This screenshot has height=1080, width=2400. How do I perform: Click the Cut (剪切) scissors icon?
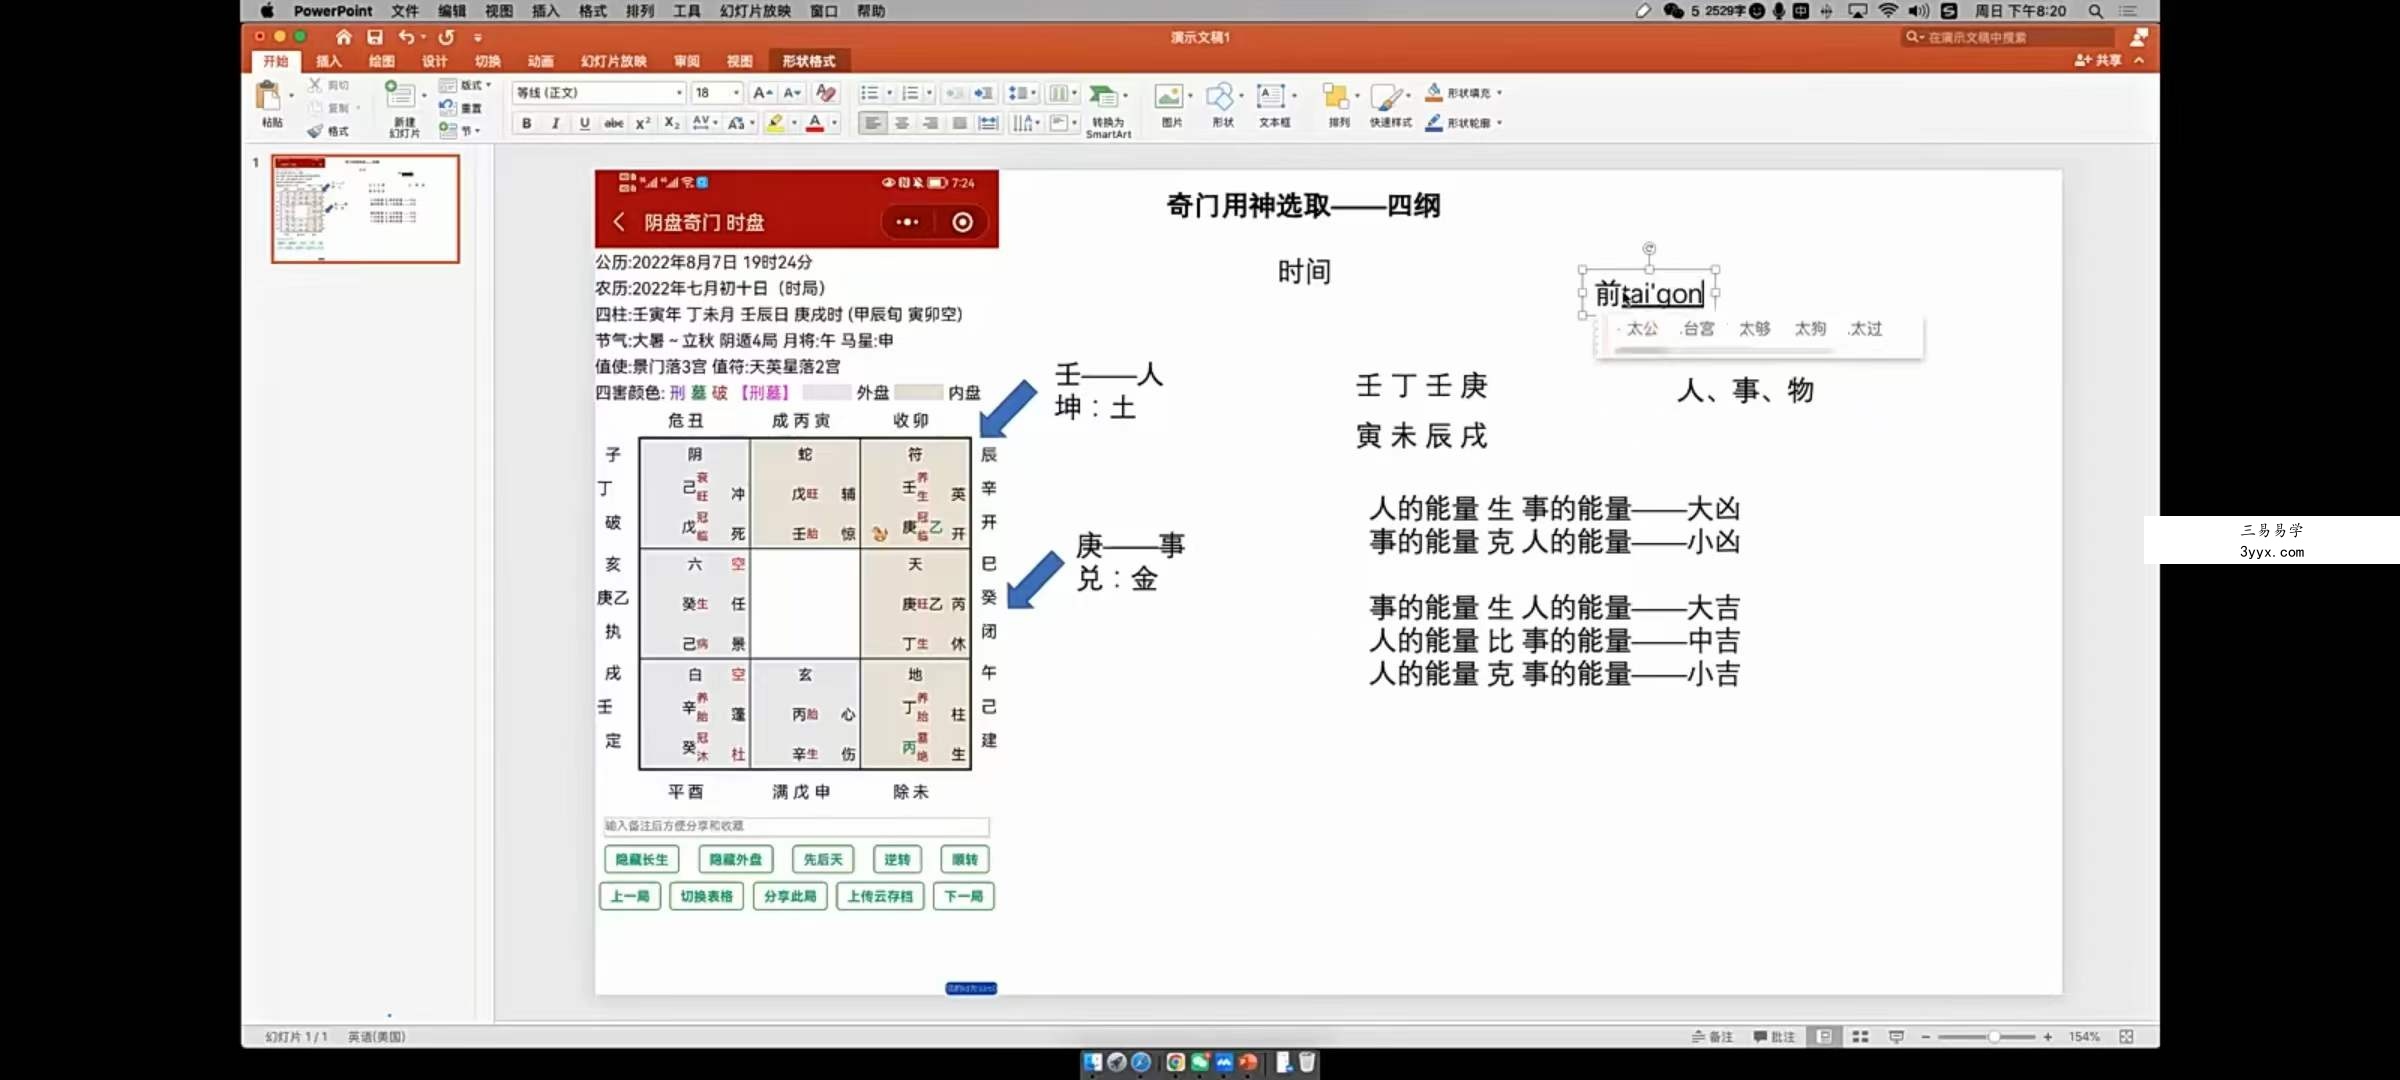316,85
